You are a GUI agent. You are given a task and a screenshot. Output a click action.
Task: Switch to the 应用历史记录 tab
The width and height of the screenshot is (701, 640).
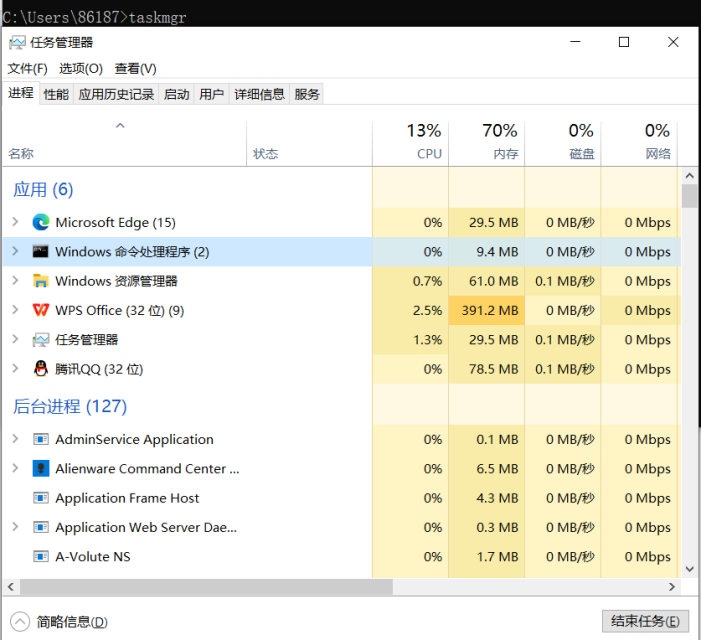click(116, 94)
